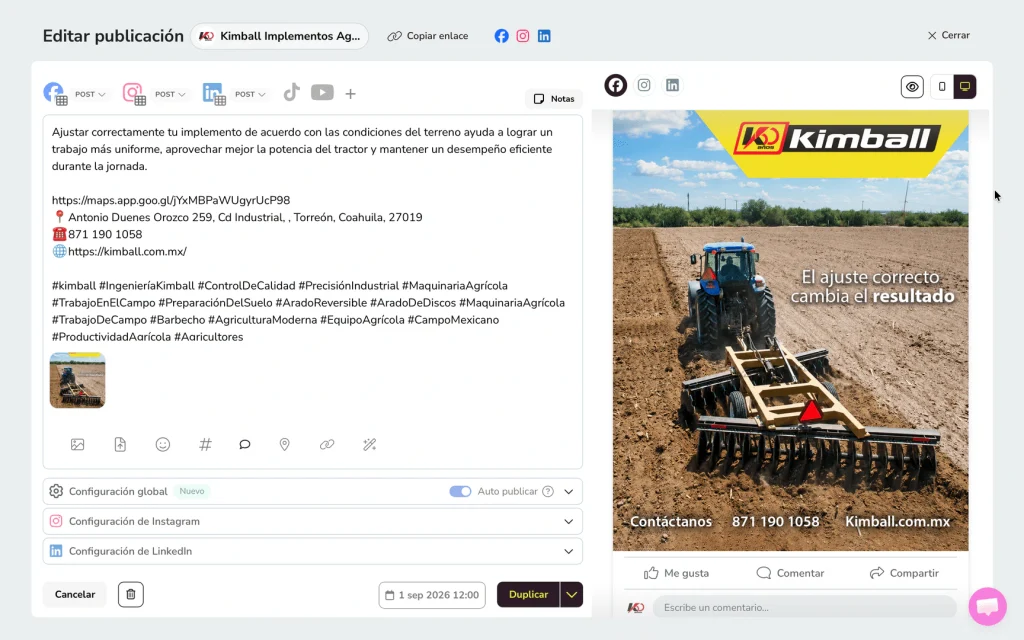Switch preview to desktop view

(x=965, y=86)
